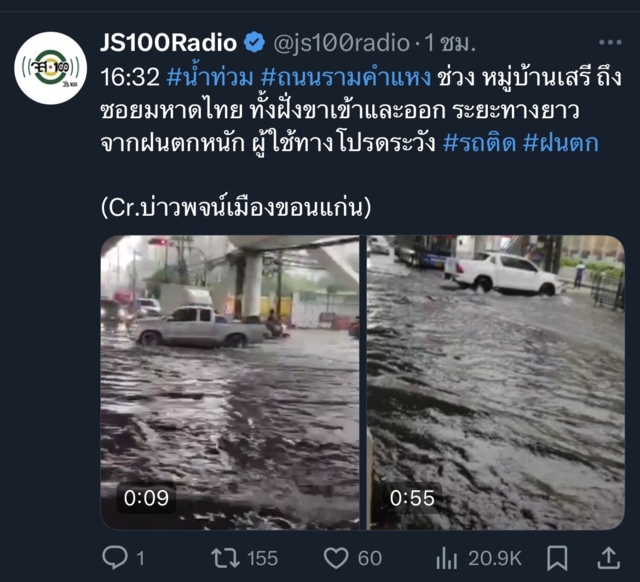Click the 0:55 duration badge
Screen dimensions: 640x582
pyautogui.click(x=412, y=498)
